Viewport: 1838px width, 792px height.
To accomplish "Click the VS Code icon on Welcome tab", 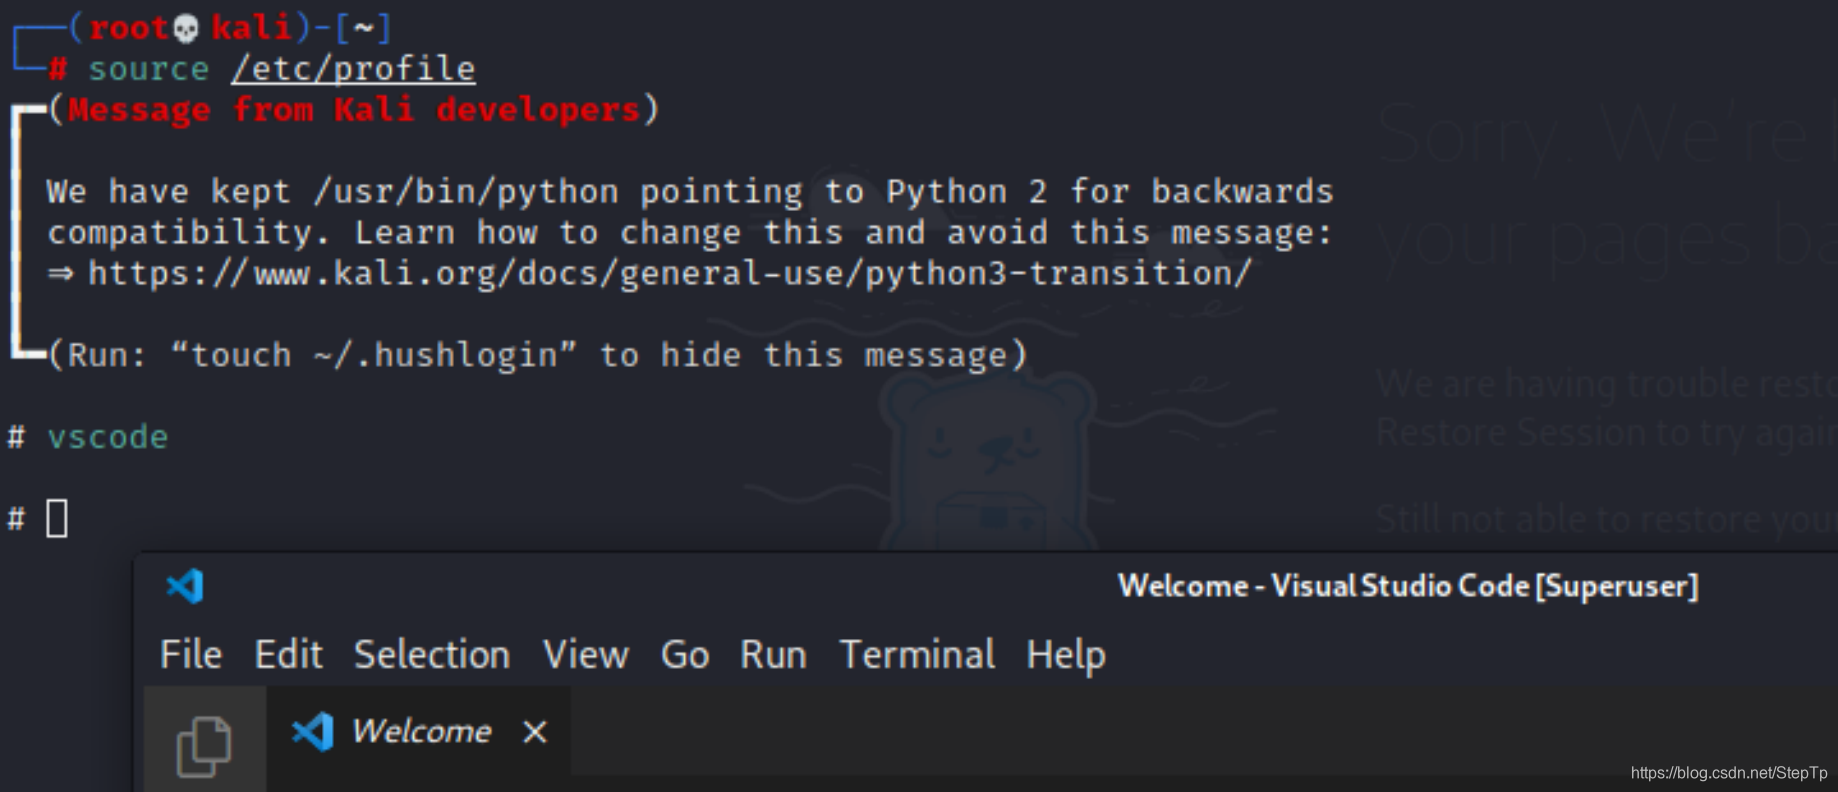I will 312,731.
